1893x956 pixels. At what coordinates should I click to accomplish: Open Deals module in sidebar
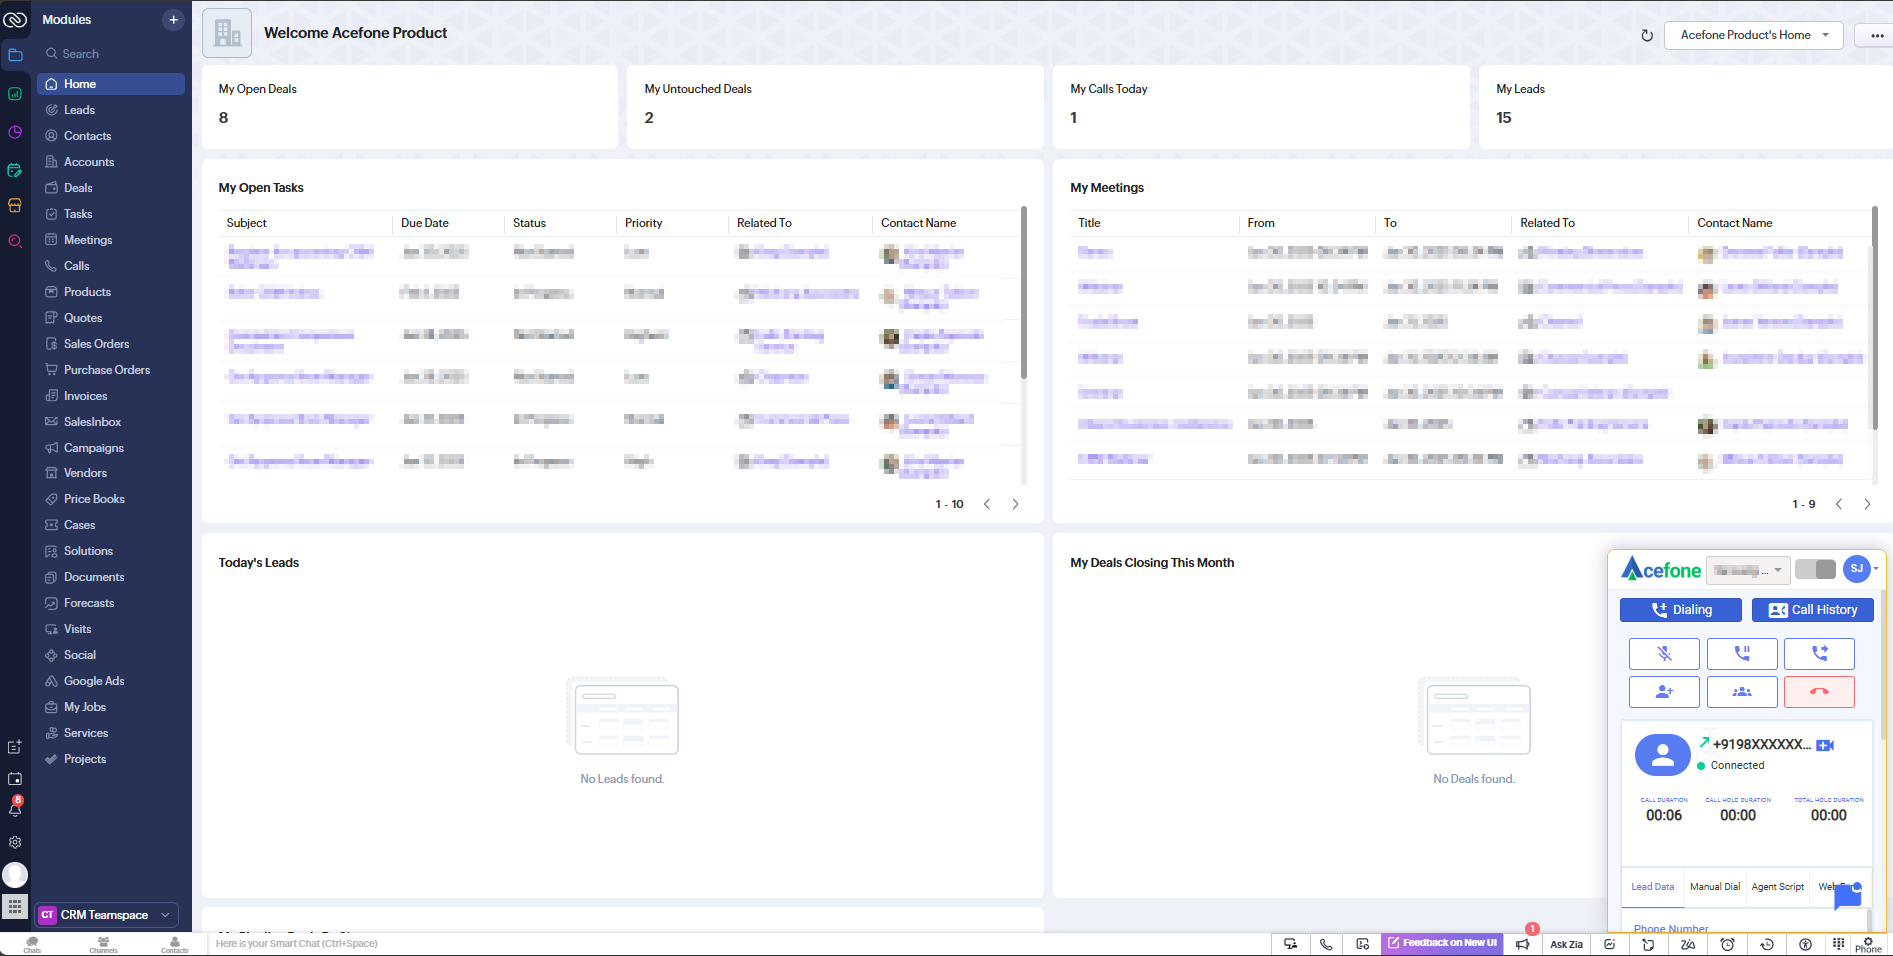[x=111, y=188]
